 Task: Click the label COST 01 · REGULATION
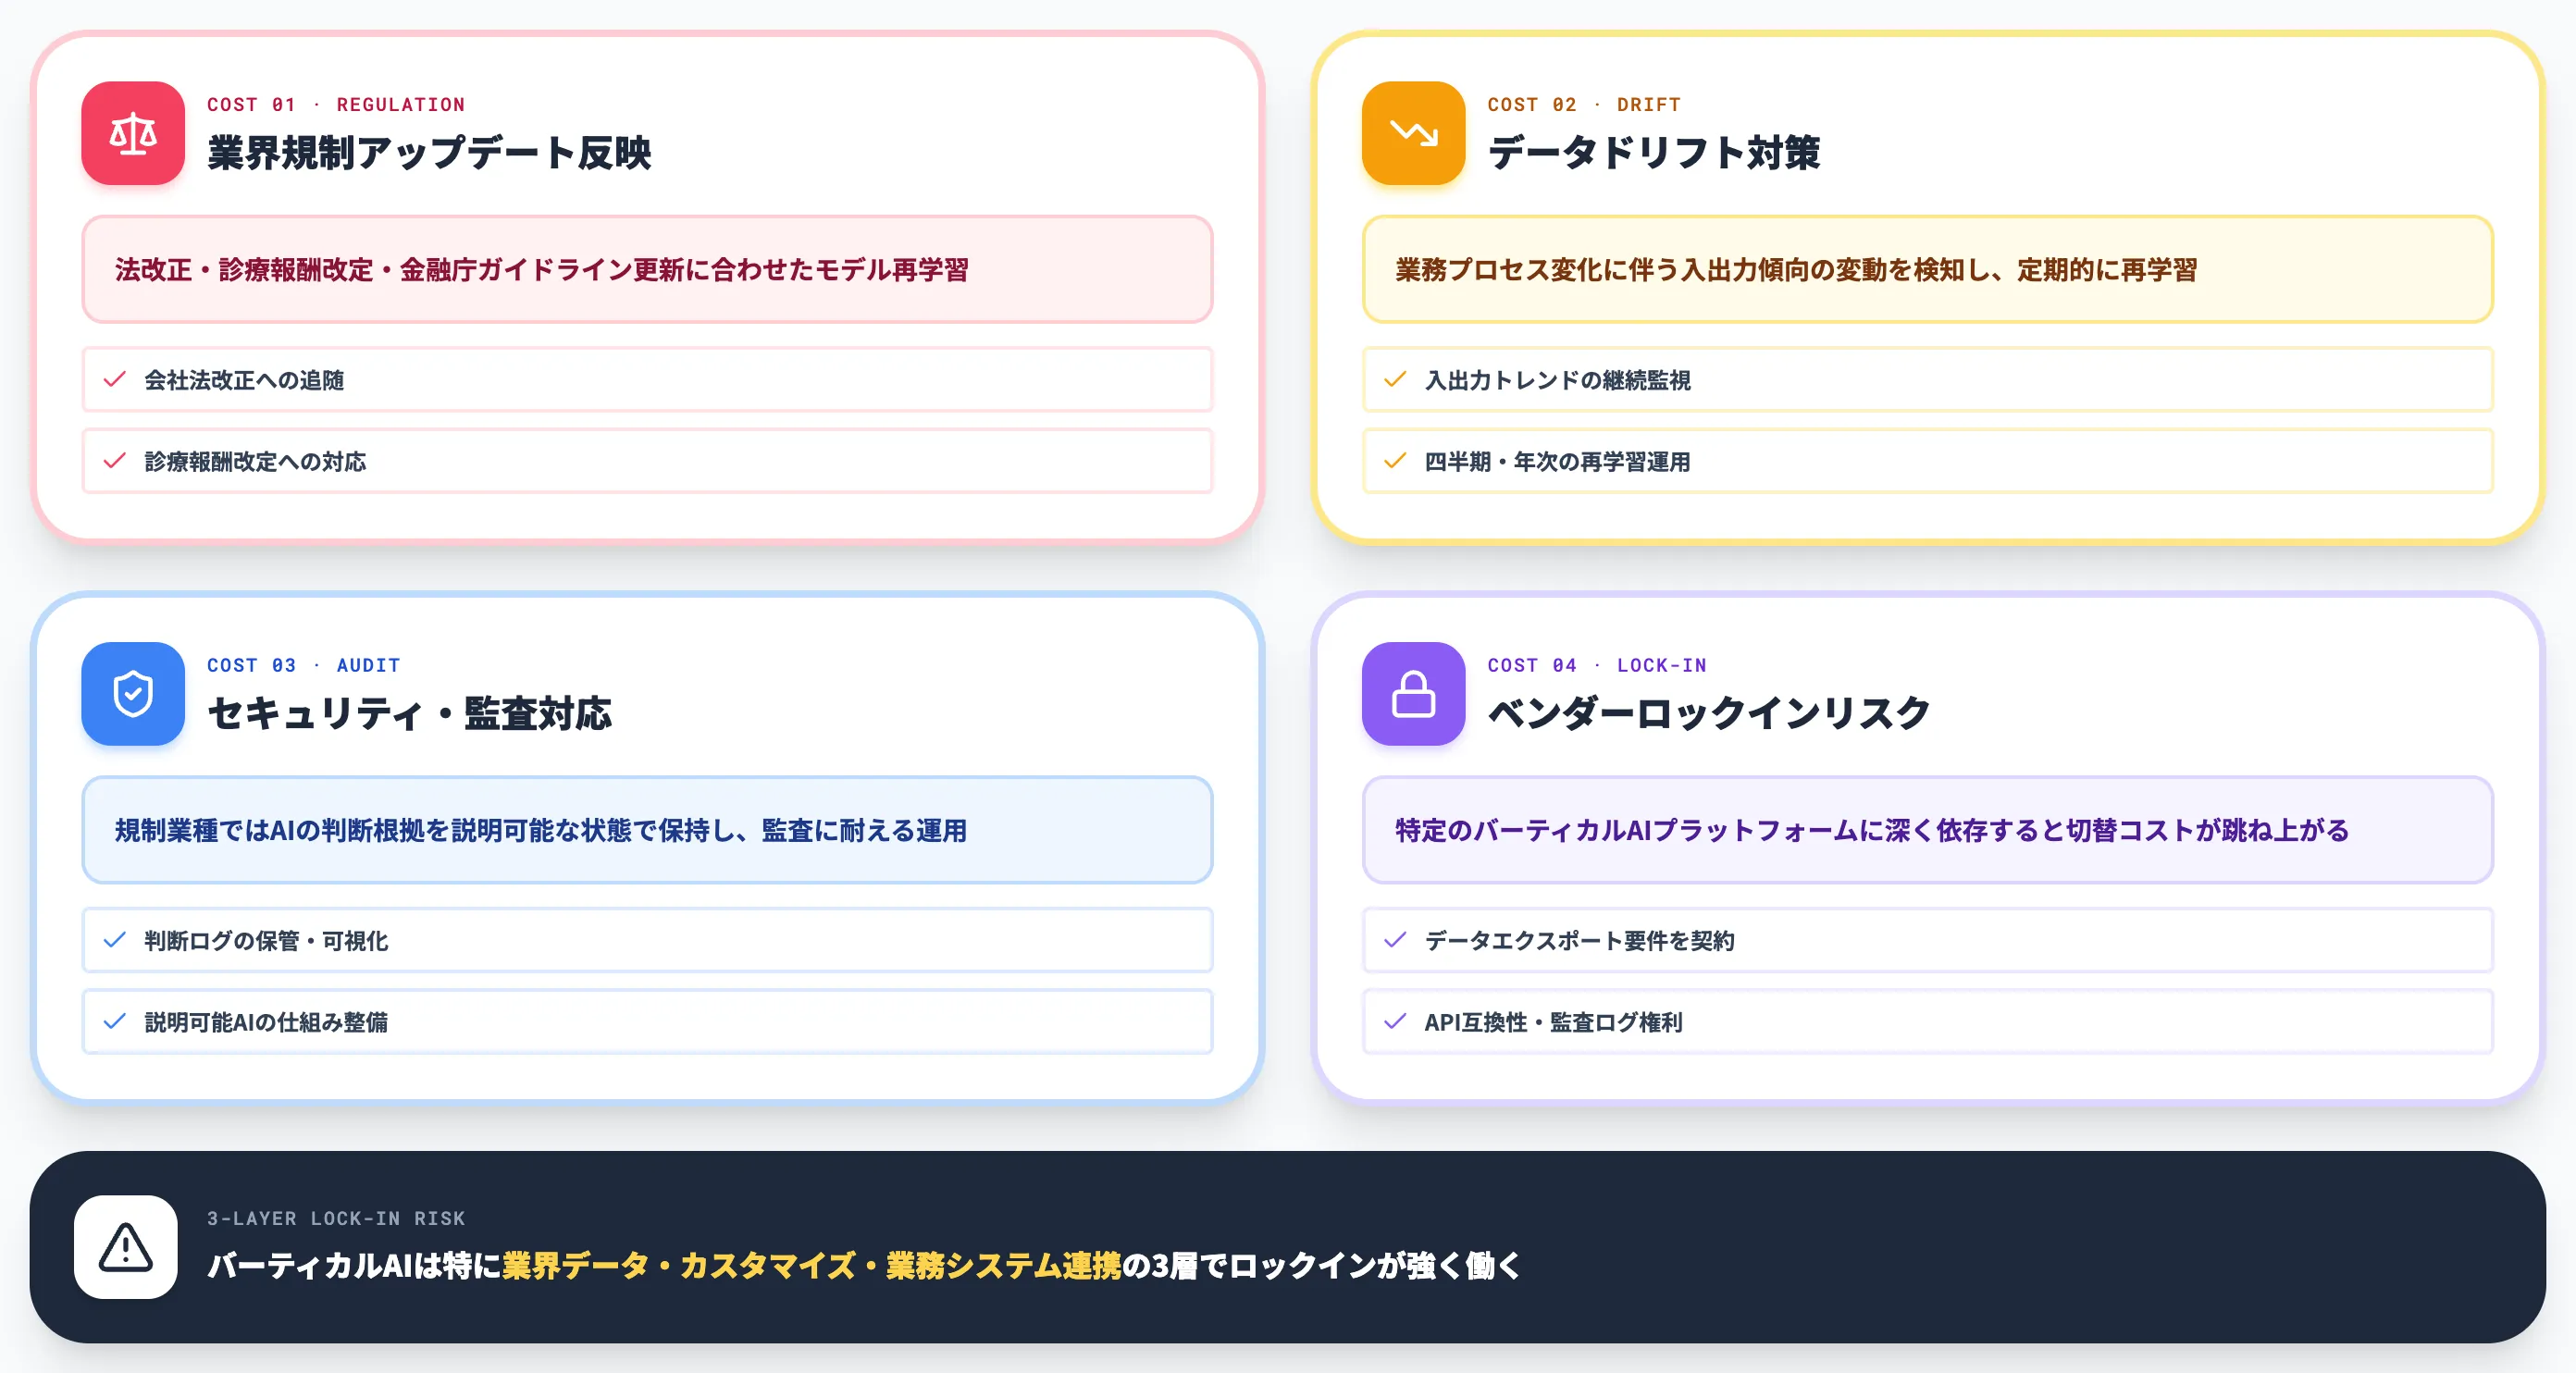pos(336,104)
